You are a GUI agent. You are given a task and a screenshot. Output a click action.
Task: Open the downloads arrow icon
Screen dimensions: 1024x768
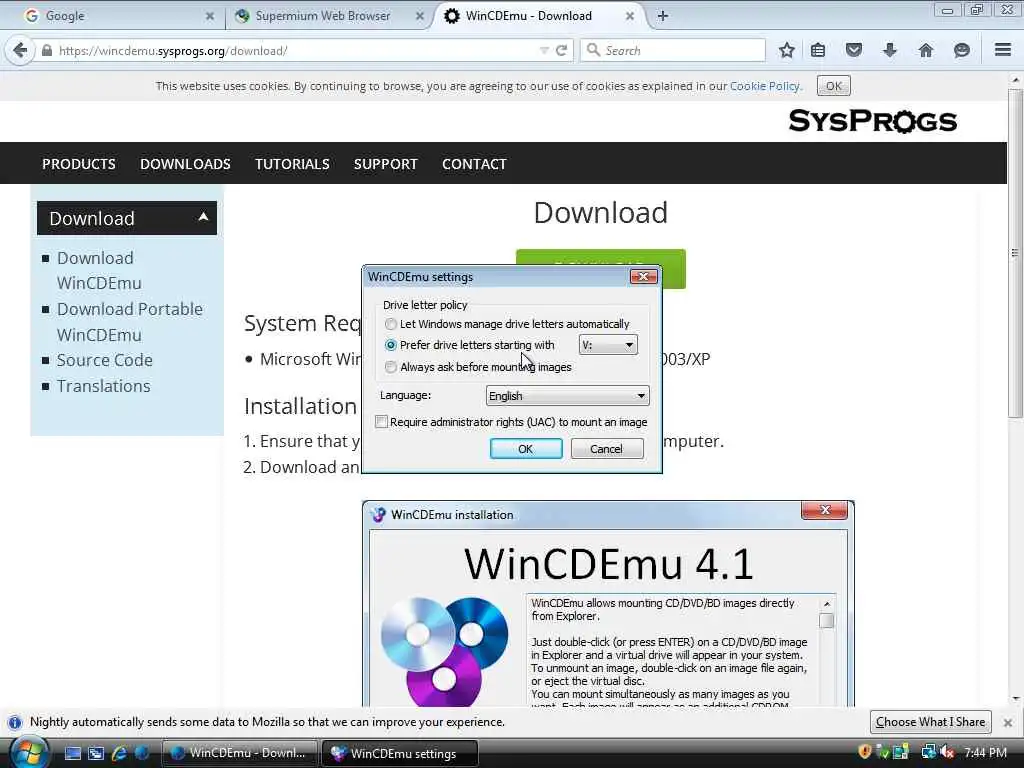[889, 50]
